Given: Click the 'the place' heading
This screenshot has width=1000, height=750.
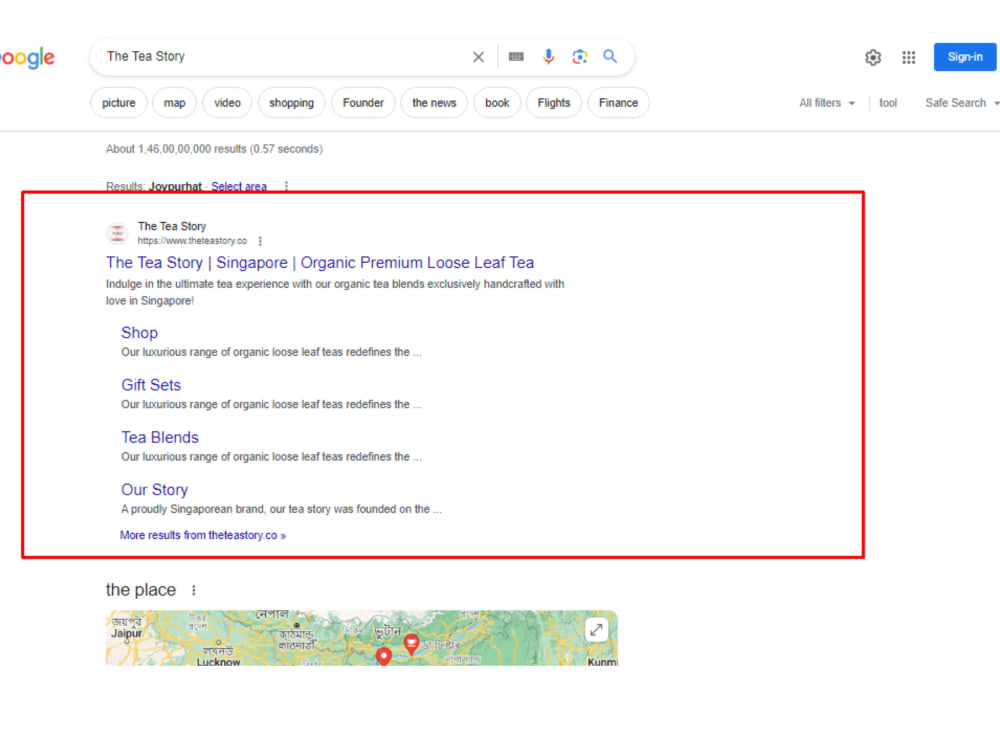Looking at the screenshot, I should click(x=140, y=590).
